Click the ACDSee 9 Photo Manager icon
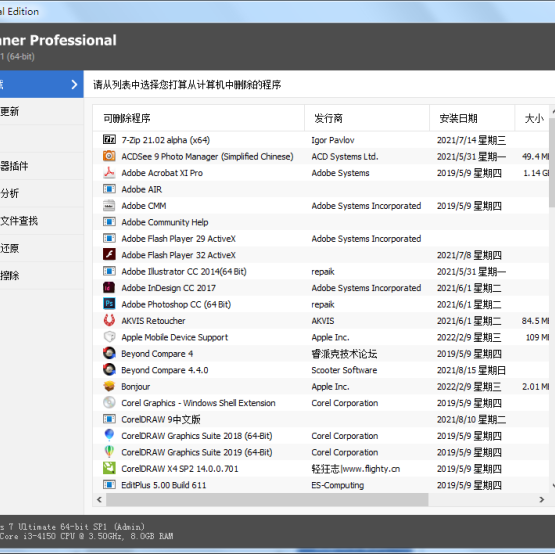 pos(109,156)
